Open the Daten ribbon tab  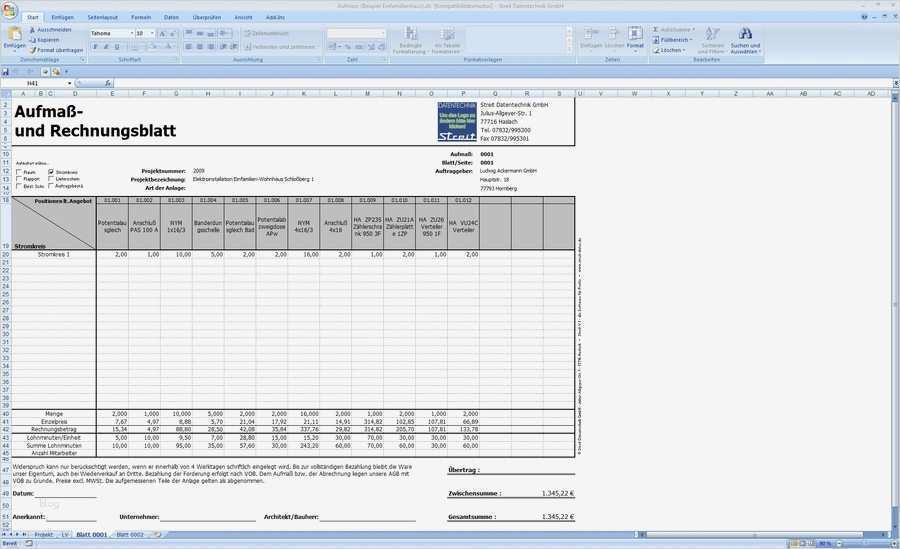click(172, 18)
